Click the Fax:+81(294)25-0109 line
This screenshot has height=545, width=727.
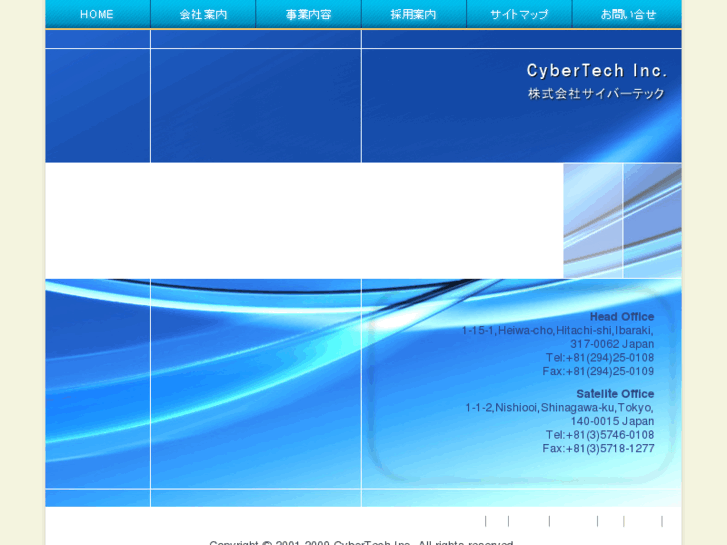598,371
